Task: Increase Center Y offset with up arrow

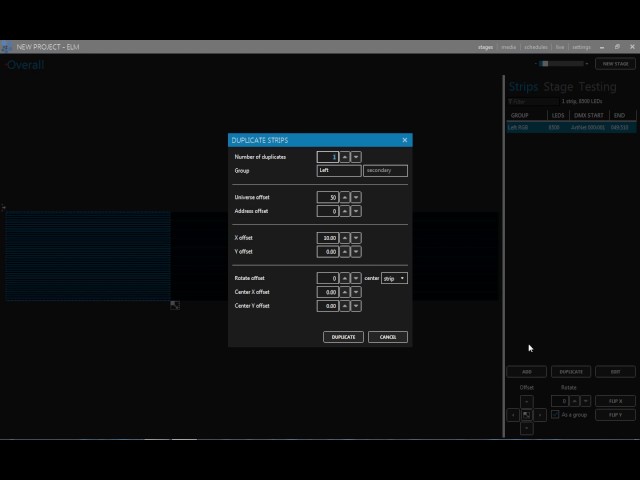Action: pyautogui.click(x=345, y=306)
